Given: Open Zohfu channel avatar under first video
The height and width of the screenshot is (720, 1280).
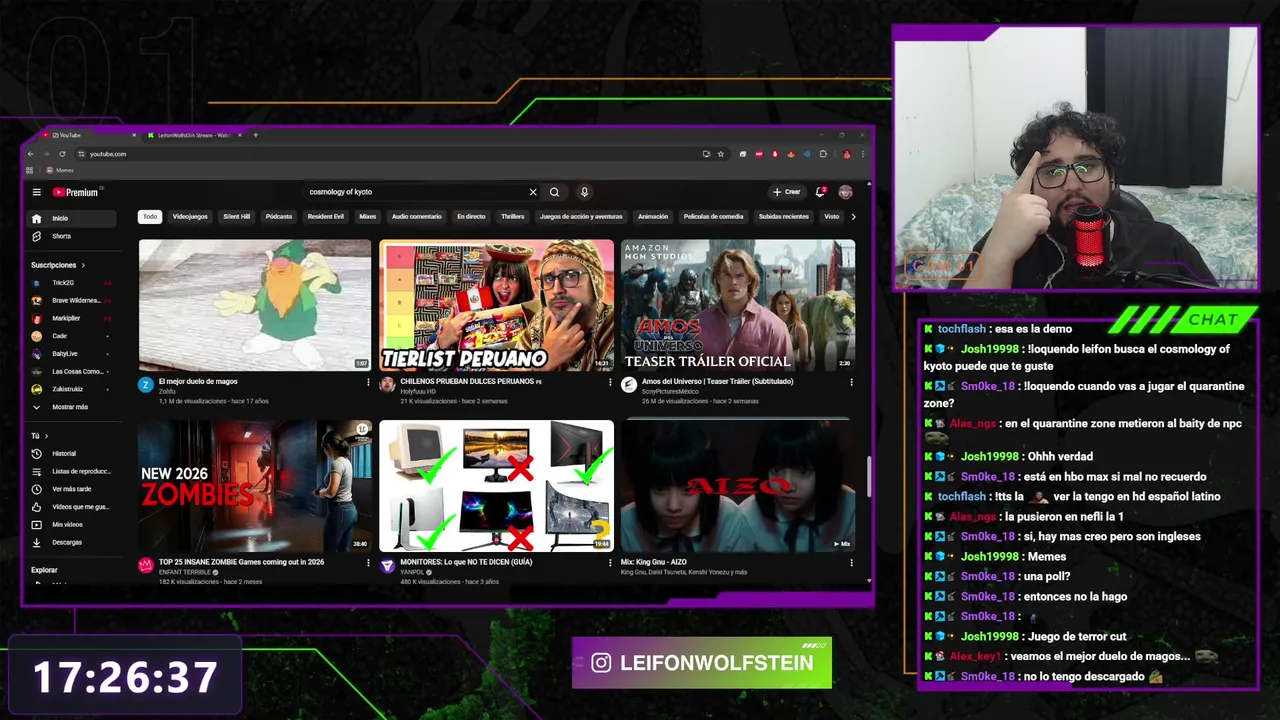Looking at the screenshot, I should click(x=146, y=385).
